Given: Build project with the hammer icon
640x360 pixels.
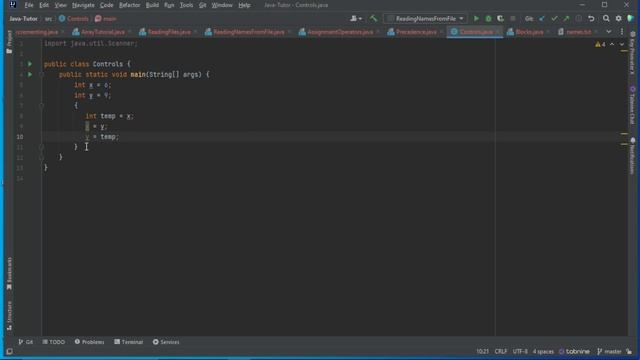Looking at the screenshot, I should pyautogui.click(x=373, y=18).
